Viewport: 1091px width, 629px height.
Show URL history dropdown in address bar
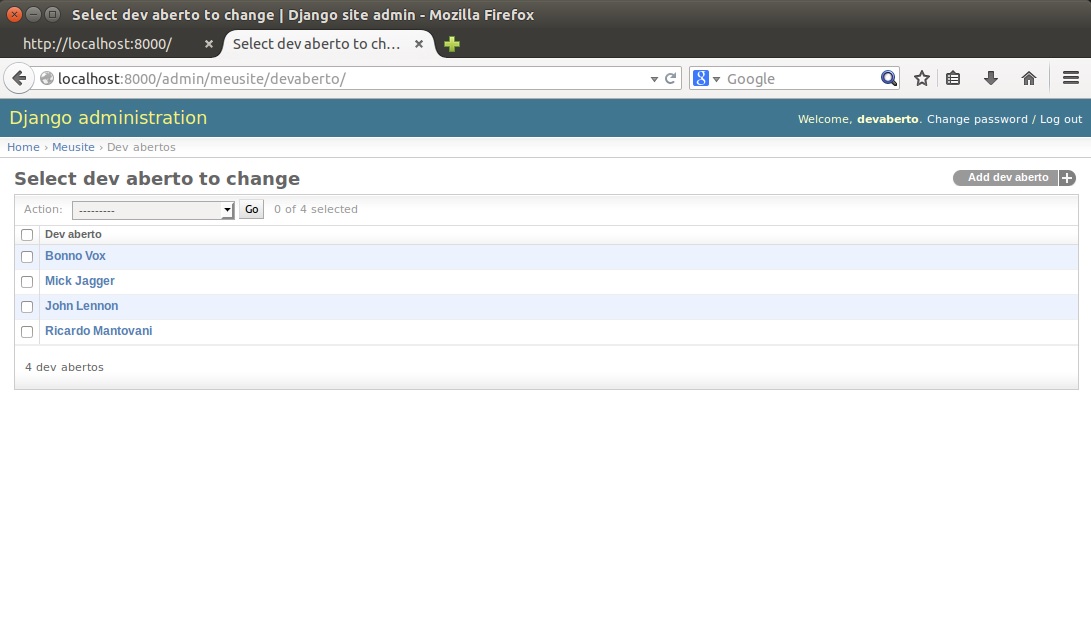click(654, 78)
